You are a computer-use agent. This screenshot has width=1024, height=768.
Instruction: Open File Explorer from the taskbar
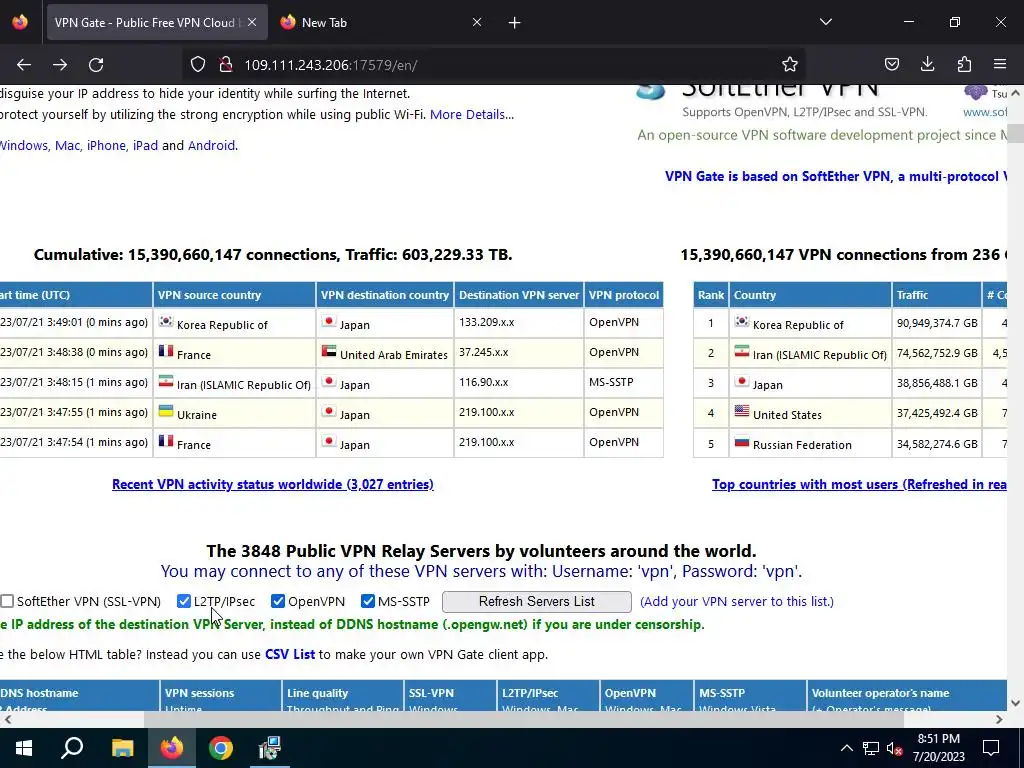click(x=122, y=748)
